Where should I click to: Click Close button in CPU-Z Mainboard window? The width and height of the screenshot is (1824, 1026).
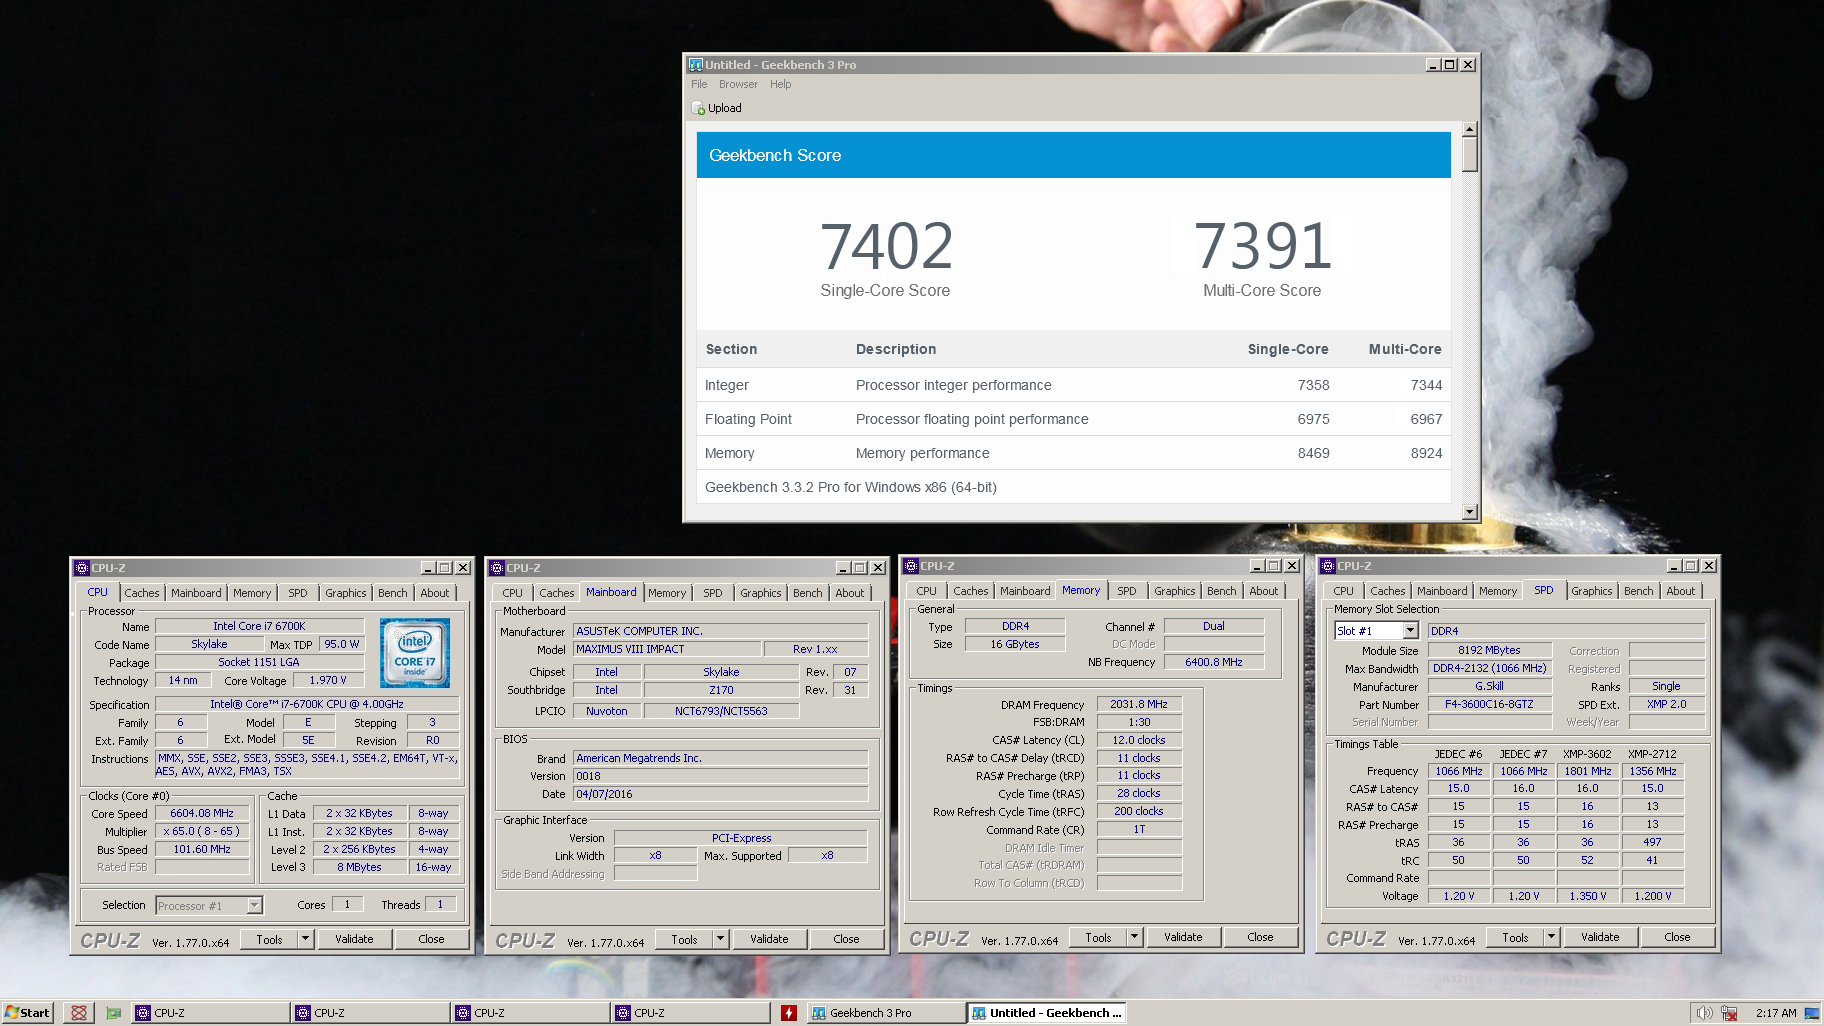click(x=846, y=939)
